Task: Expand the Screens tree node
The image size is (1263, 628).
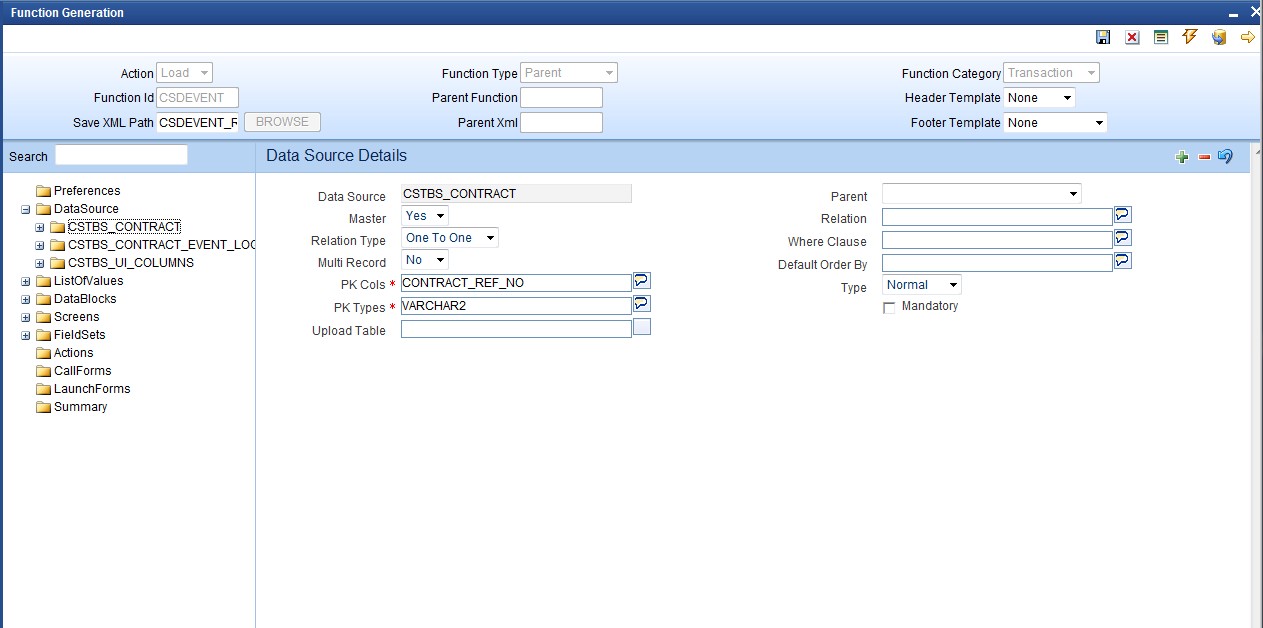Action: [x=25, y=317]
